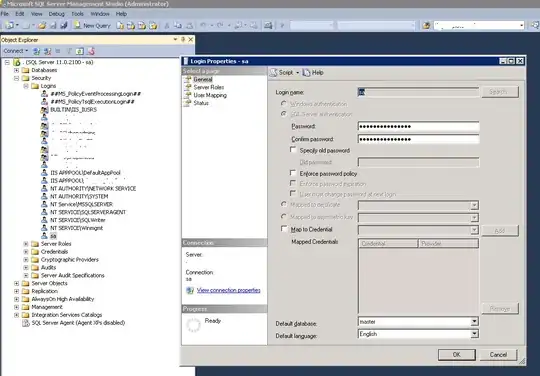Click the Help icon in Login Properties
Viewport: 540px width, 376px height.
coord(306,73)
